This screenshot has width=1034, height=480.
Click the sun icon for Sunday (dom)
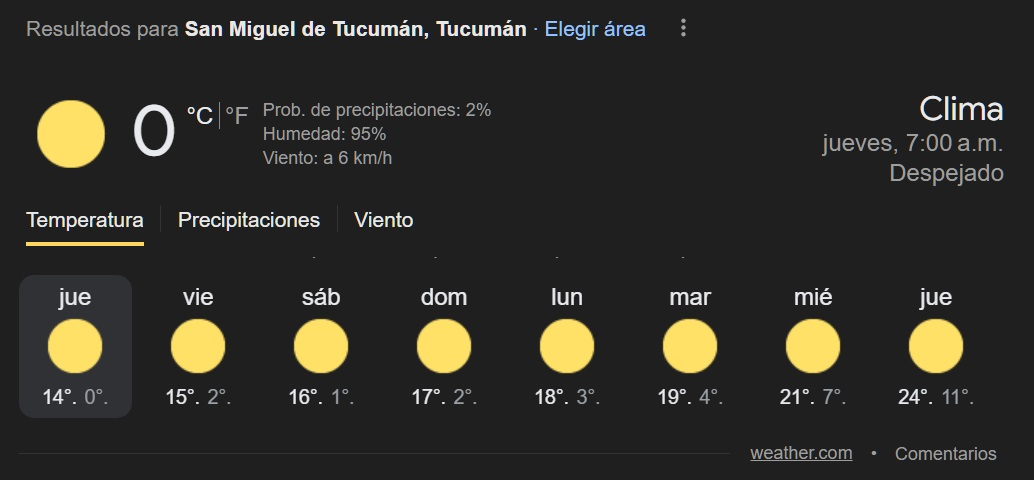(444, 347)
